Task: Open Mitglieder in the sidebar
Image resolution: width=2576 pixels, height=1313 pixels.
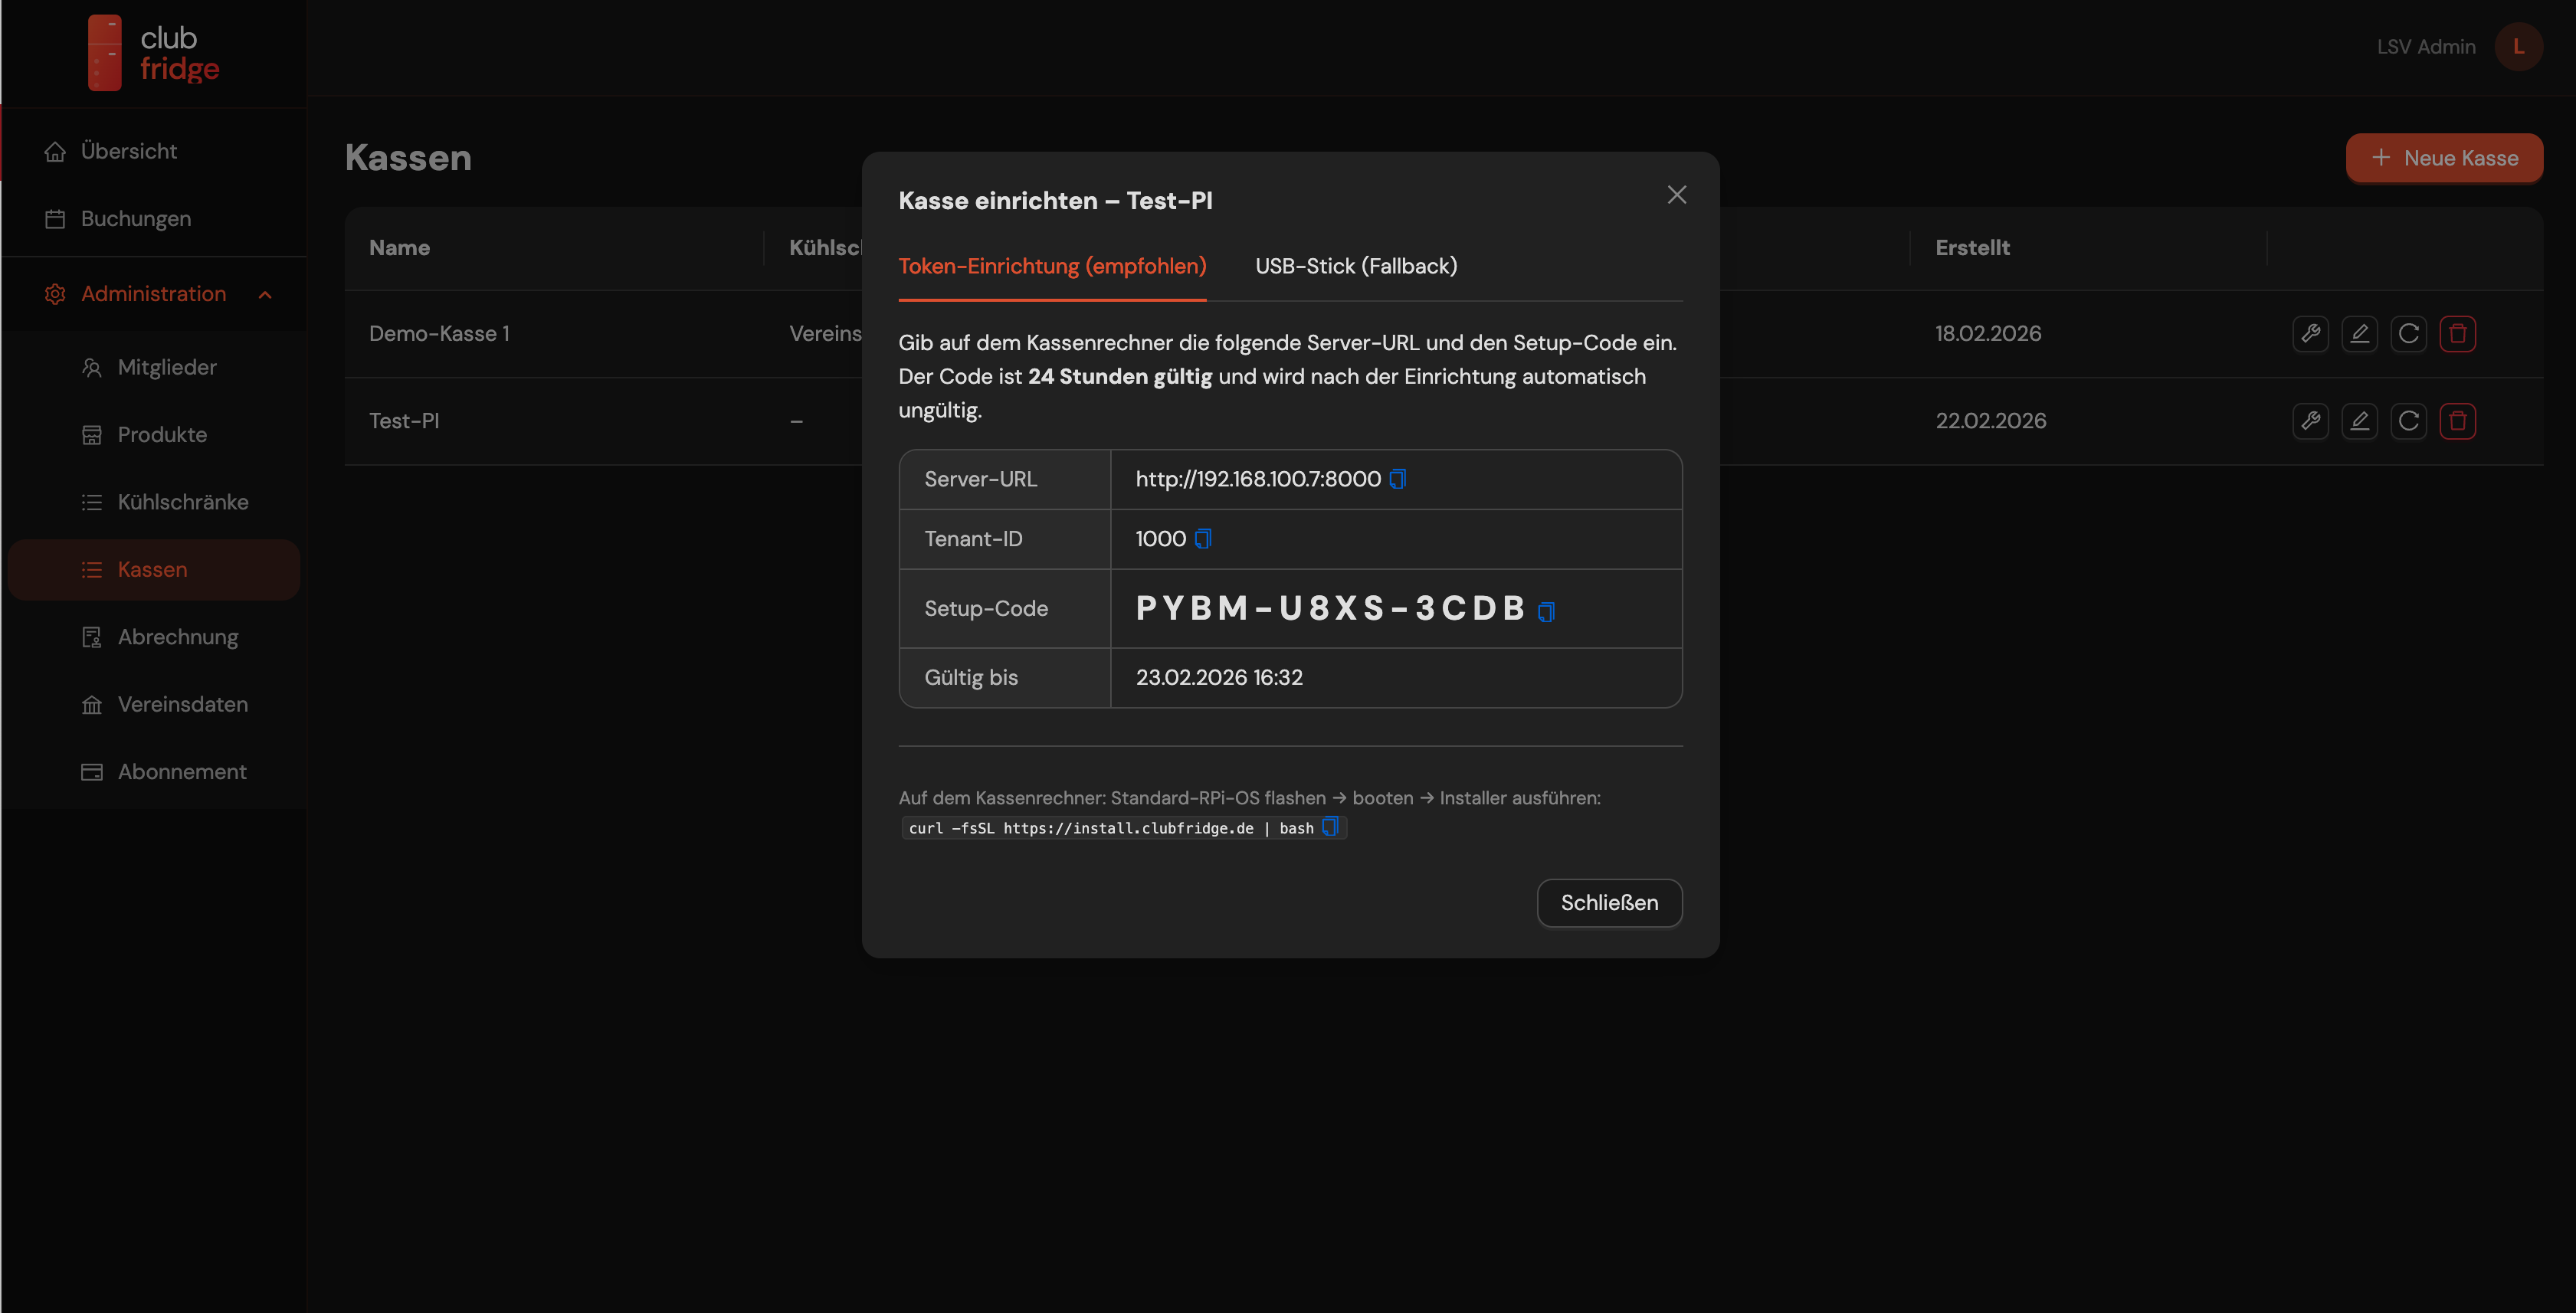Action: tap(166, 367)
